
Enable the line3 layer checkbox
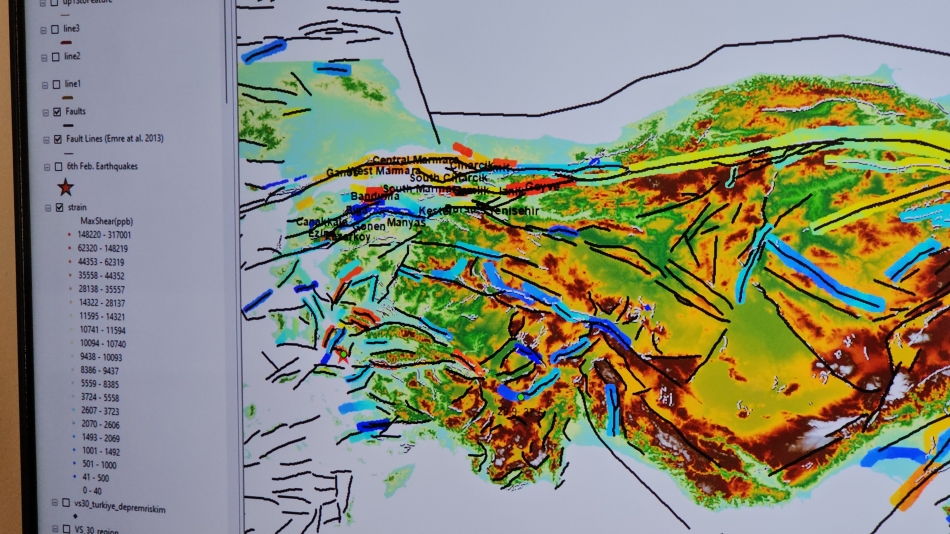click(x=55, y=29)
